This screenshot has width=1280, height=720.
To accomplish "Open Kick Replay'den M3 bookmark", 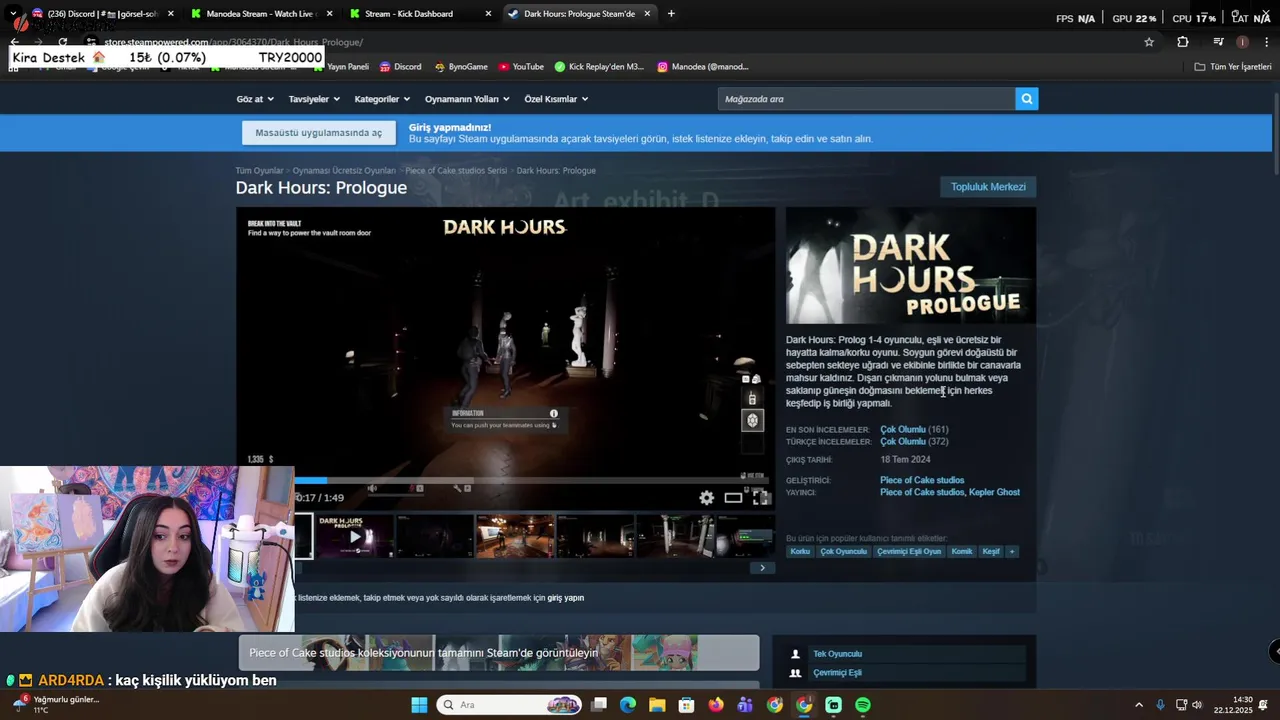I will [600, 67].
